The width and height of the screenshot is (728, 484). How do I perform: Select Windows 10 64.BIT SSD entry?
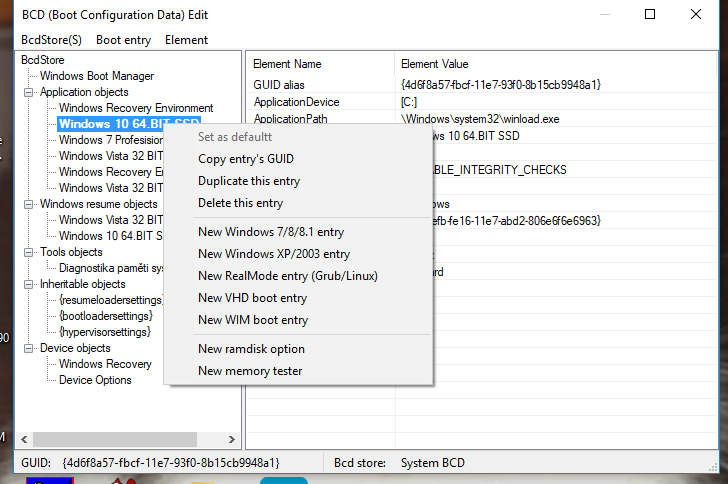coord(129,124)
